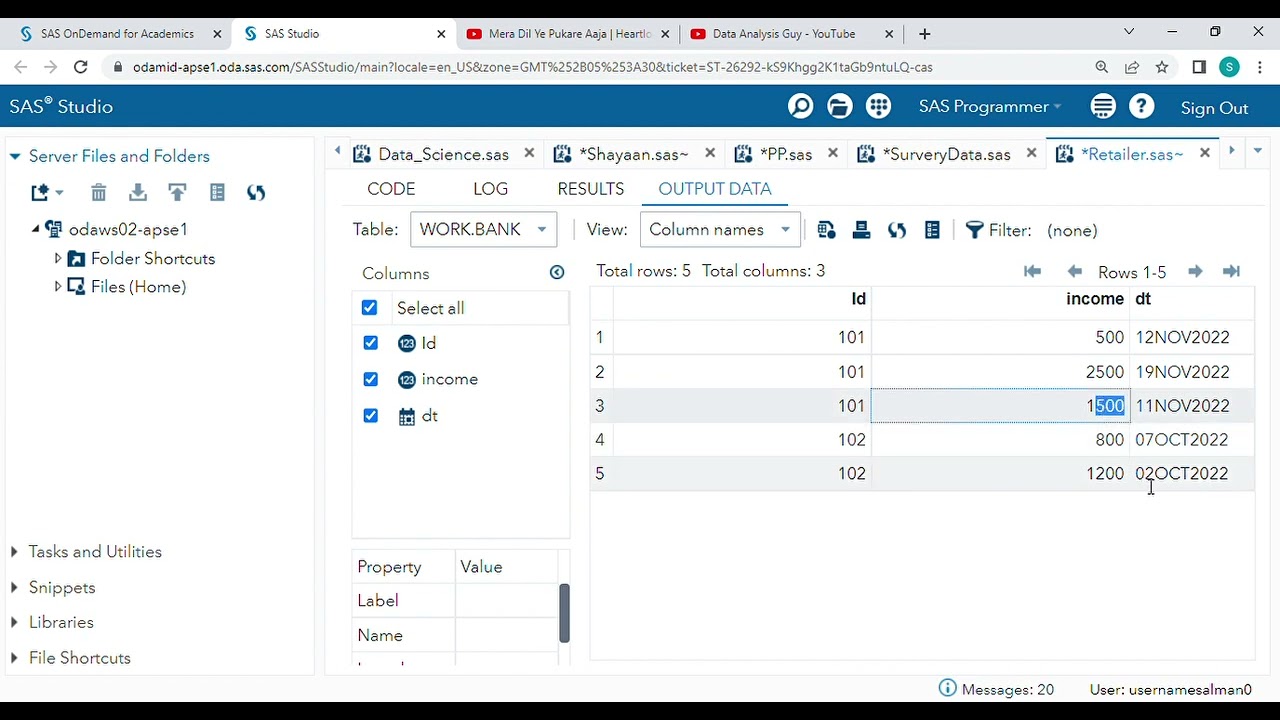Click the Download icon in Server Files
This screenshot has height=720, width=1280.
click(x=138, y=192)
